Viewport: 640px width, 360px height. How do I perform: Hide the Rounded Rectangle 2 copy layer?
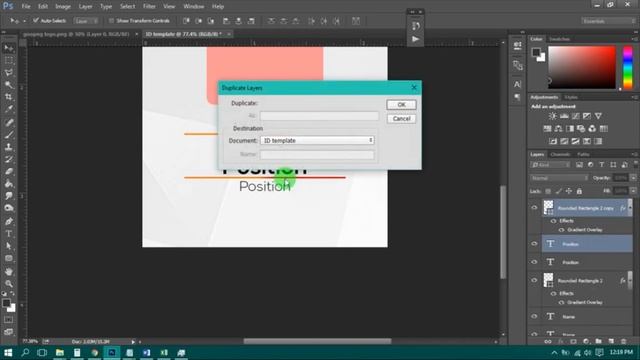pyautogui.click(x=534, y=208)
